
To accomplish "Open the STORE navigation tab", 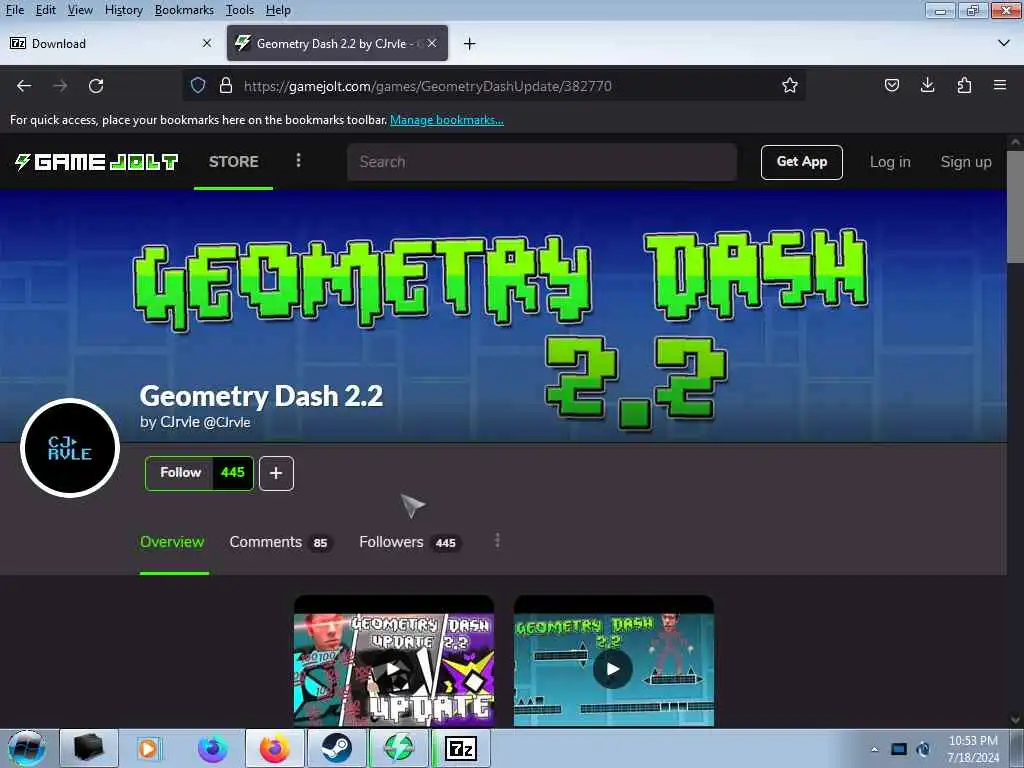I will [x=233, y=161].
